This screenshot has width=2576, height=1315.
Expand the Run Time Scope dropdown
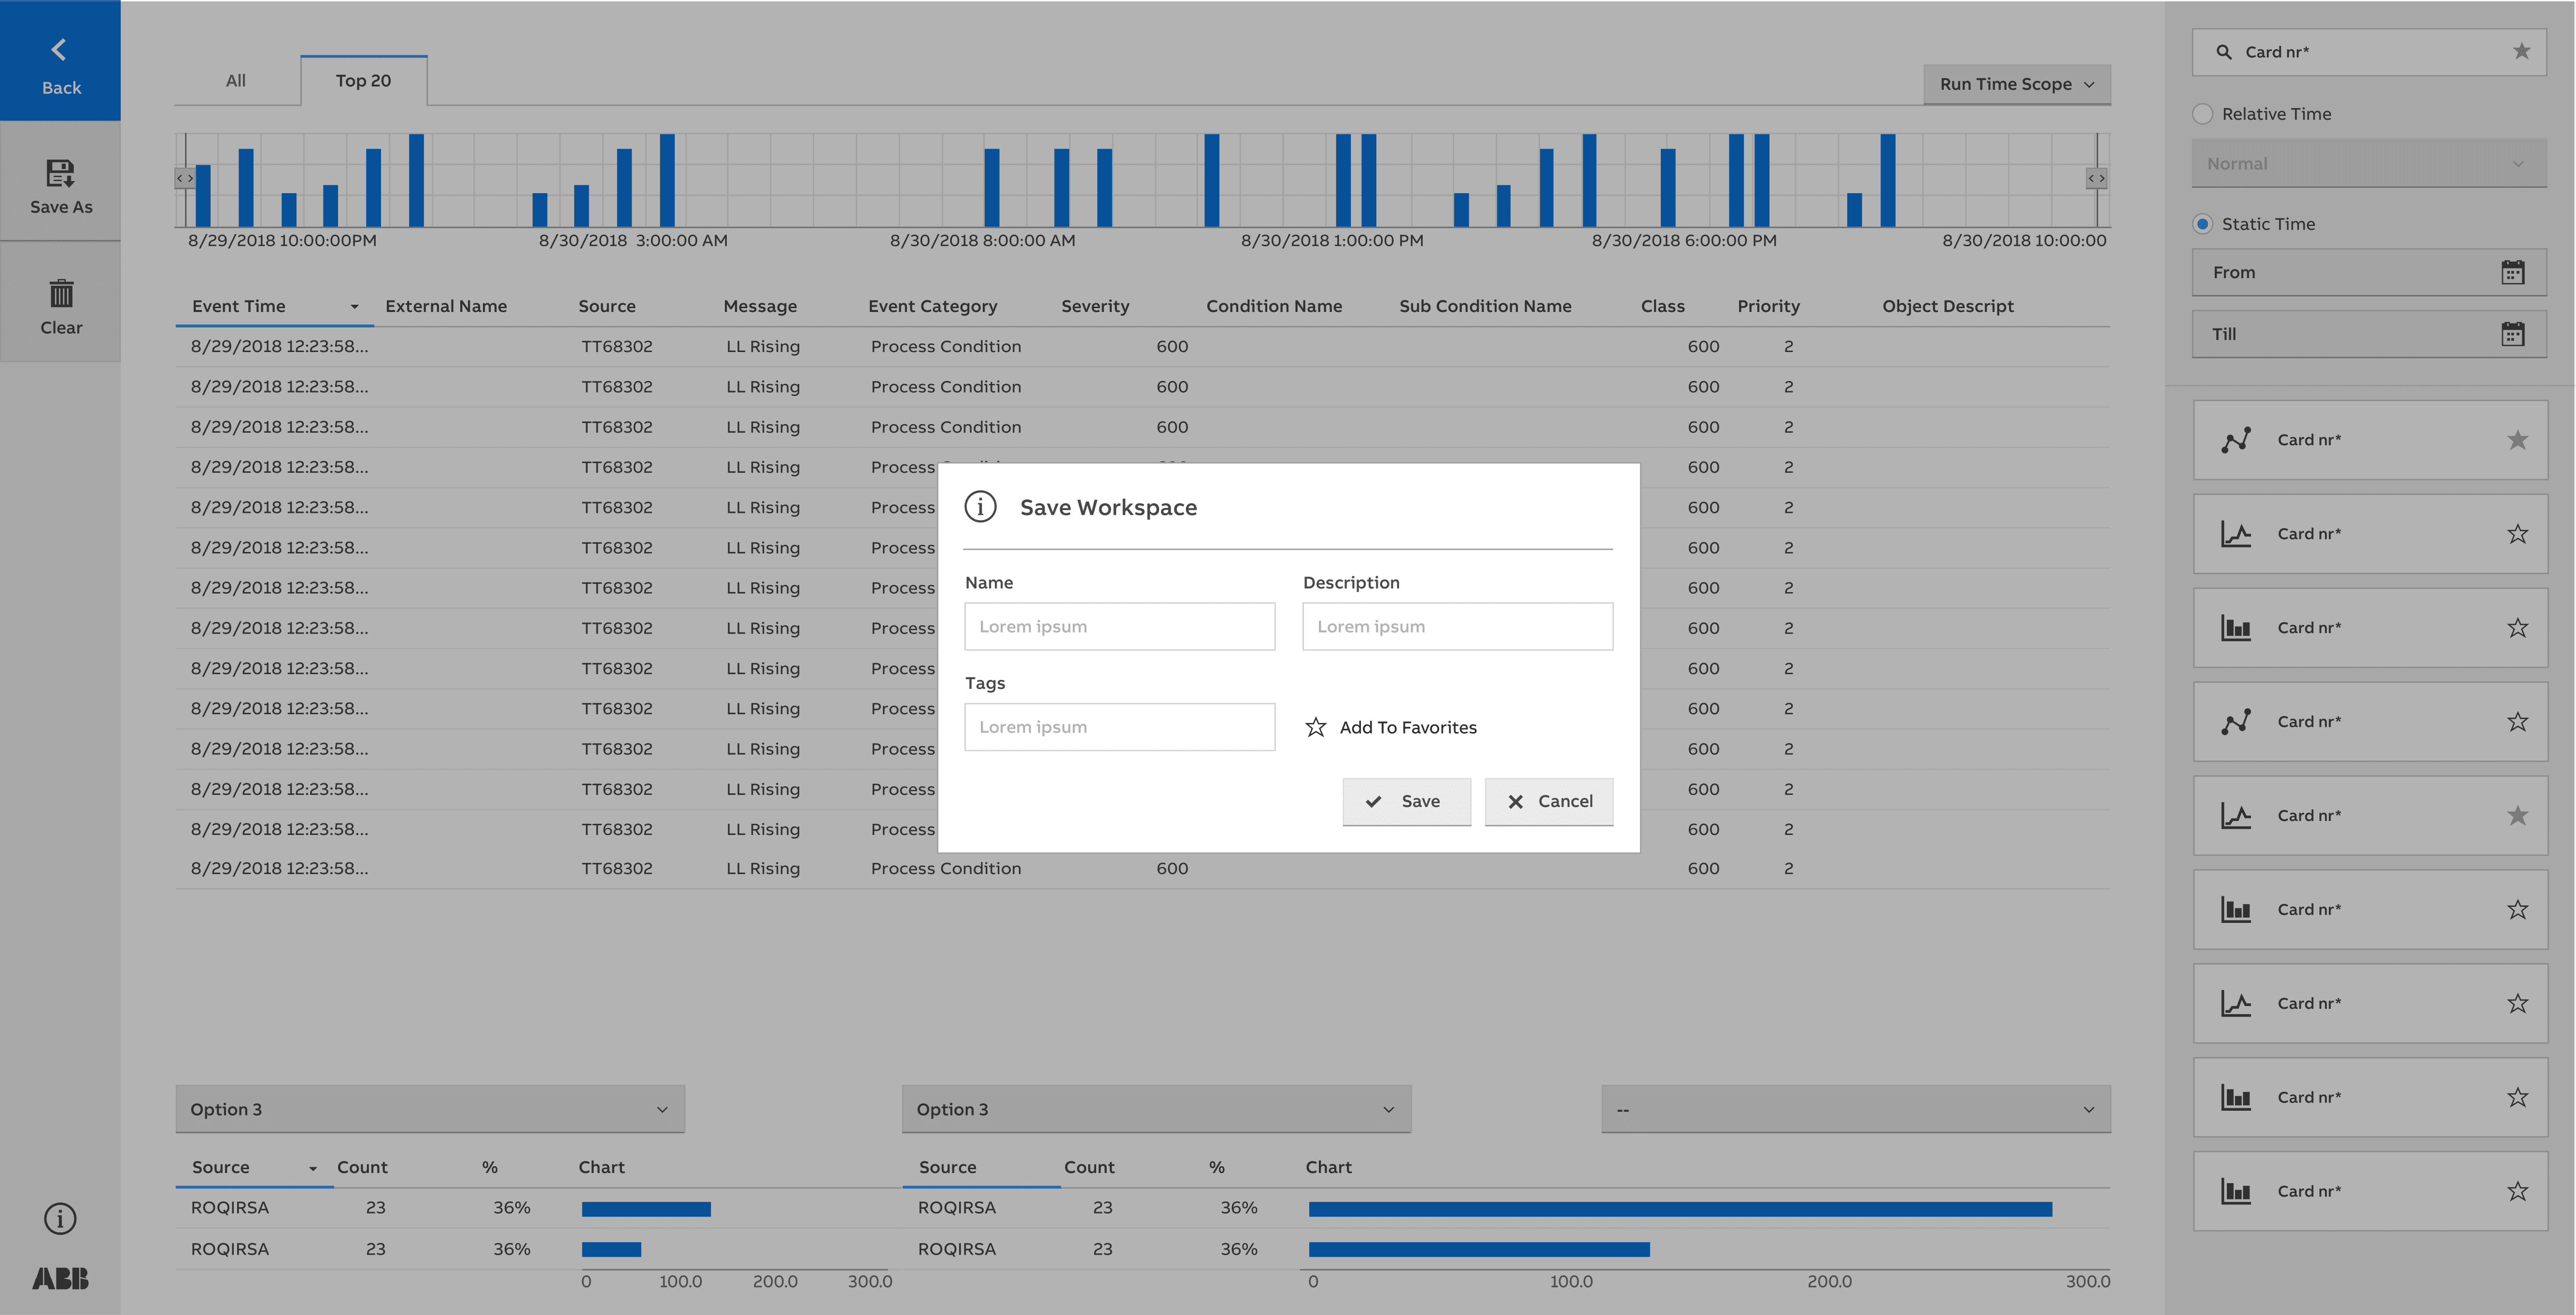click(2016, 84)
